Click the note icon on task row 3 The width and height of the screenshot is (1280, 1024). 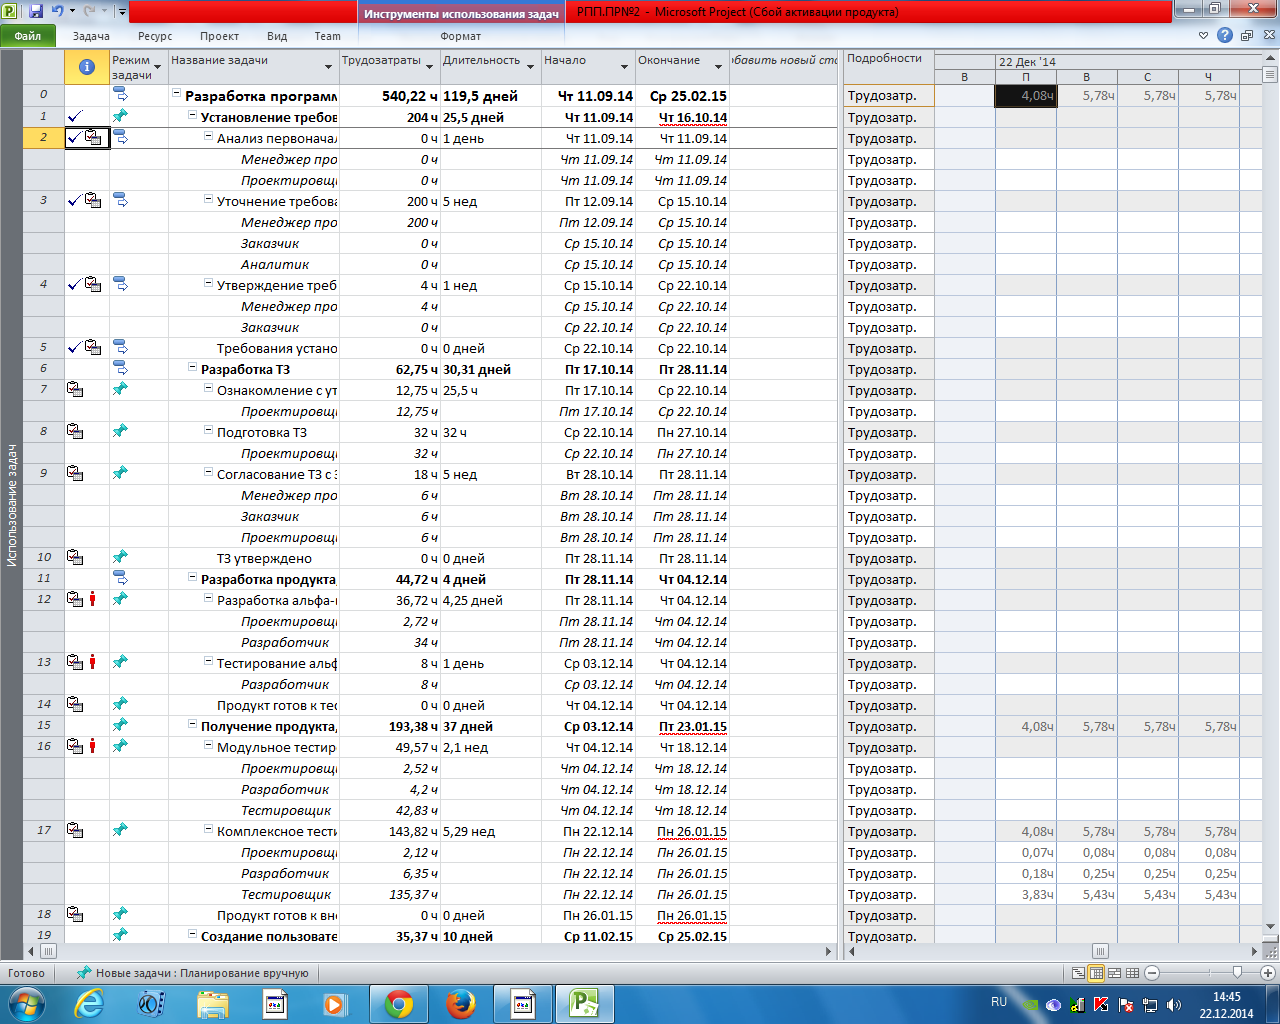[x=93, y=201]
